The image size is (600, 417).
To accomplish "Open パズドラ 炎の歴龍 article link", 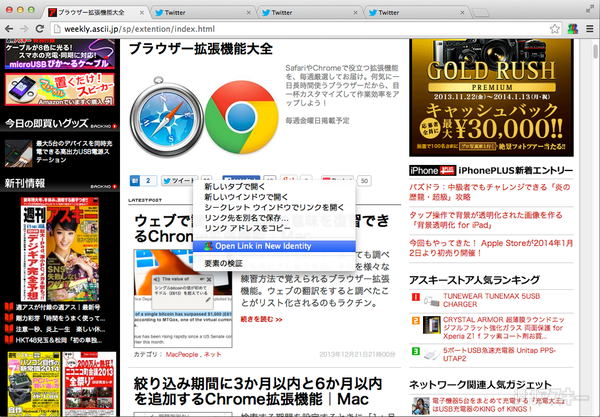I will coord(490,192).
